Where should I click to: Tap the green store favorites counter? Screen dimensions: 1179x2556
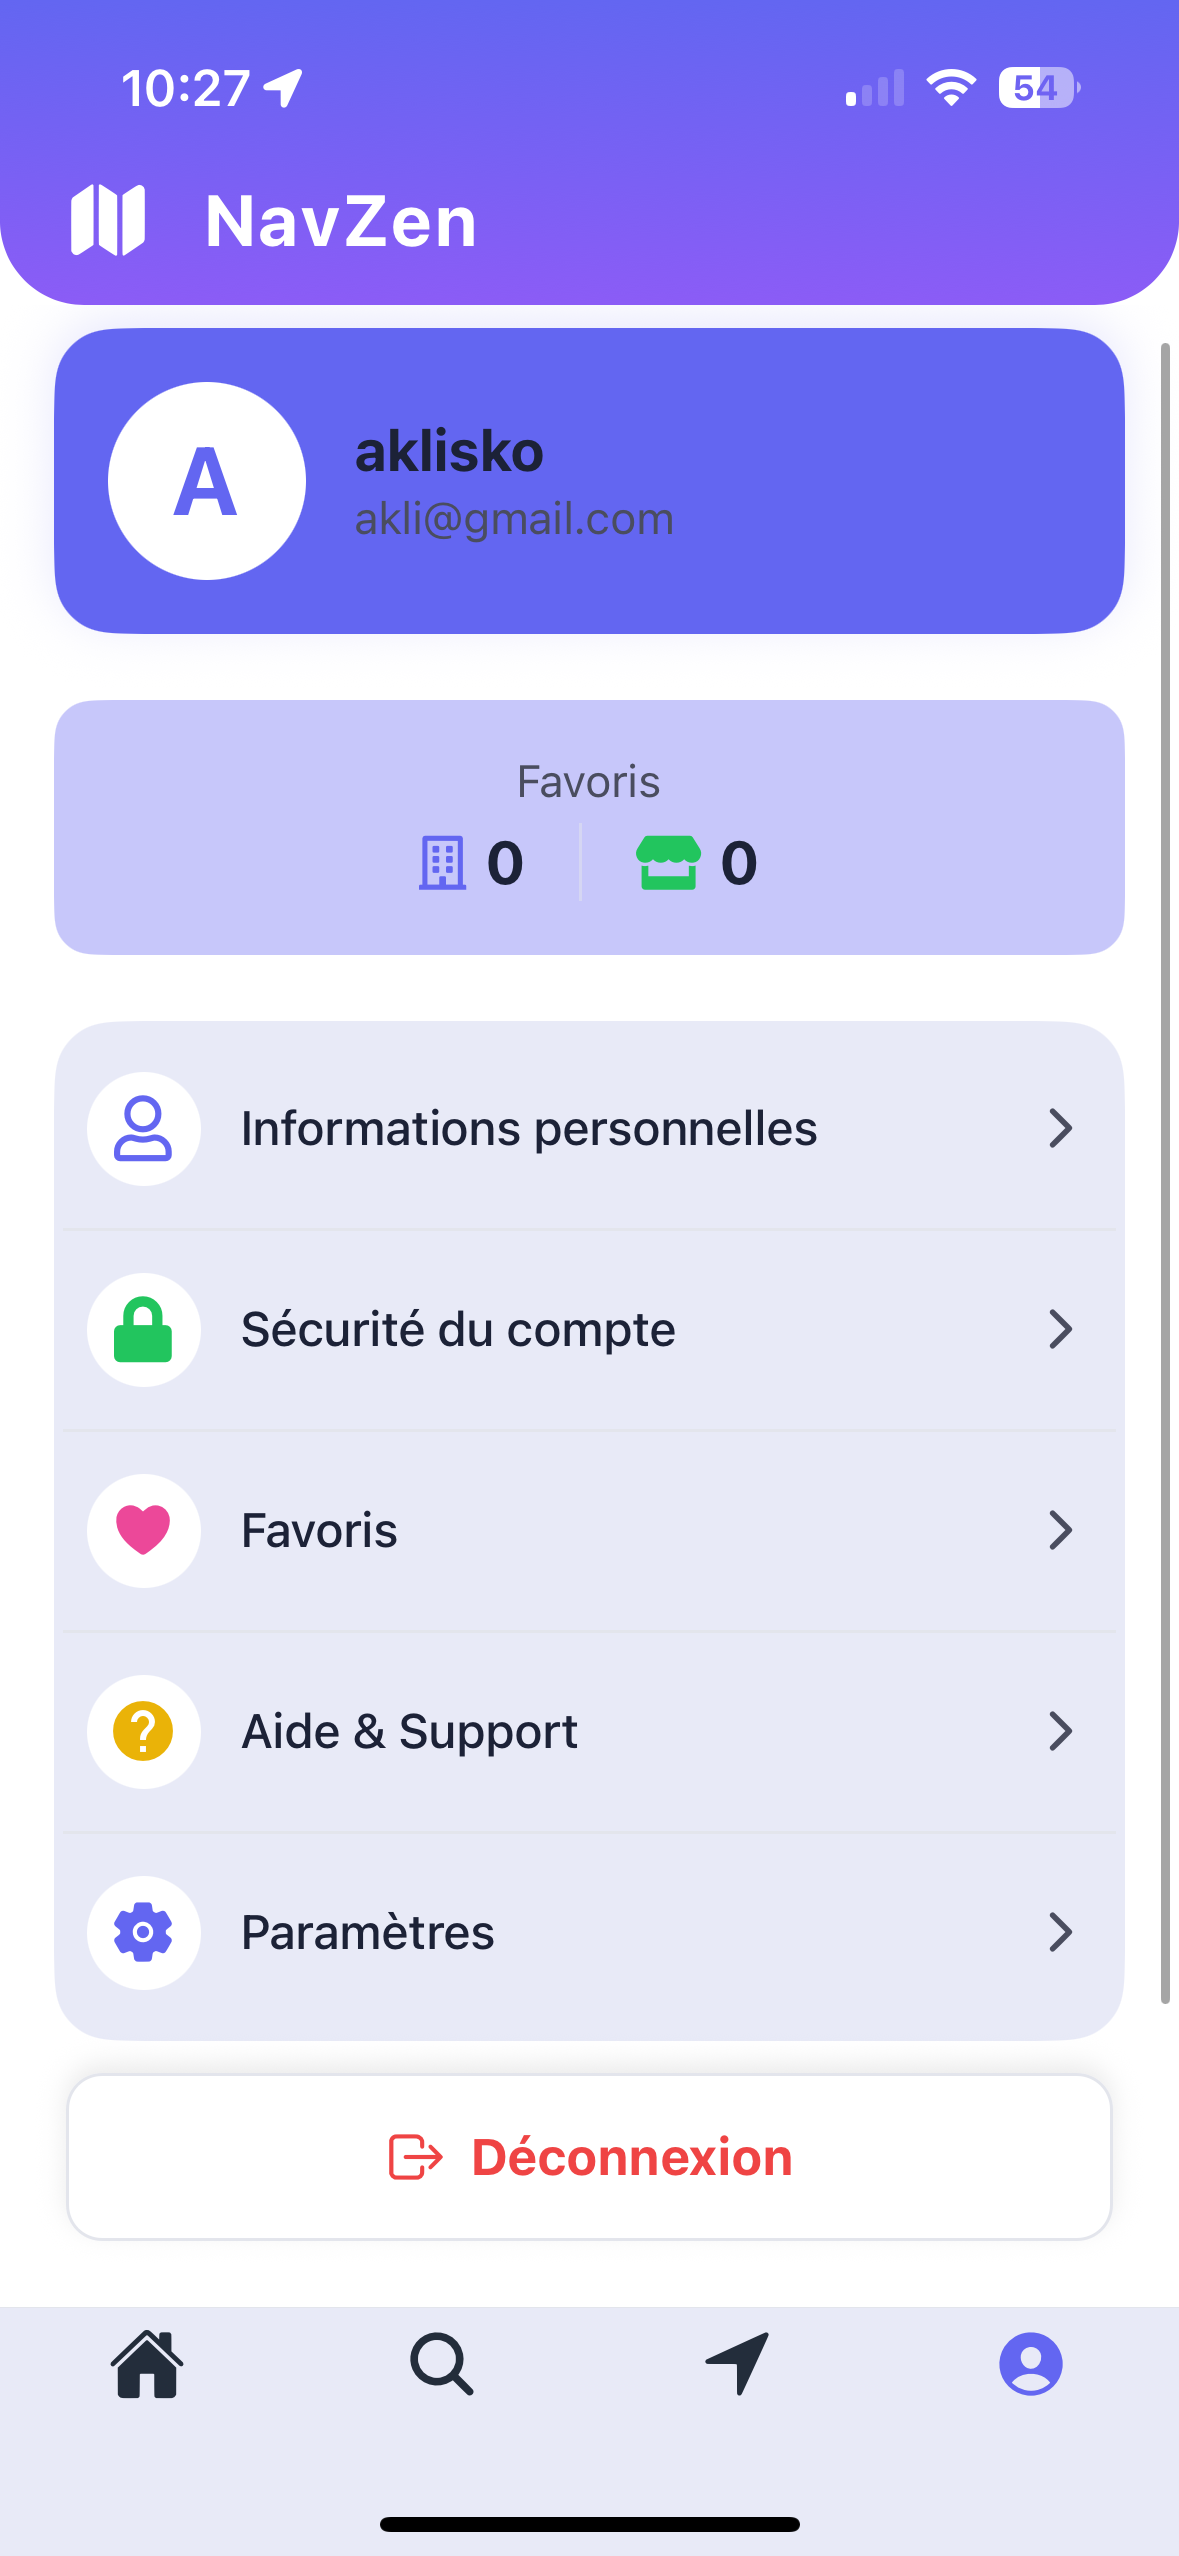(697, 863)
